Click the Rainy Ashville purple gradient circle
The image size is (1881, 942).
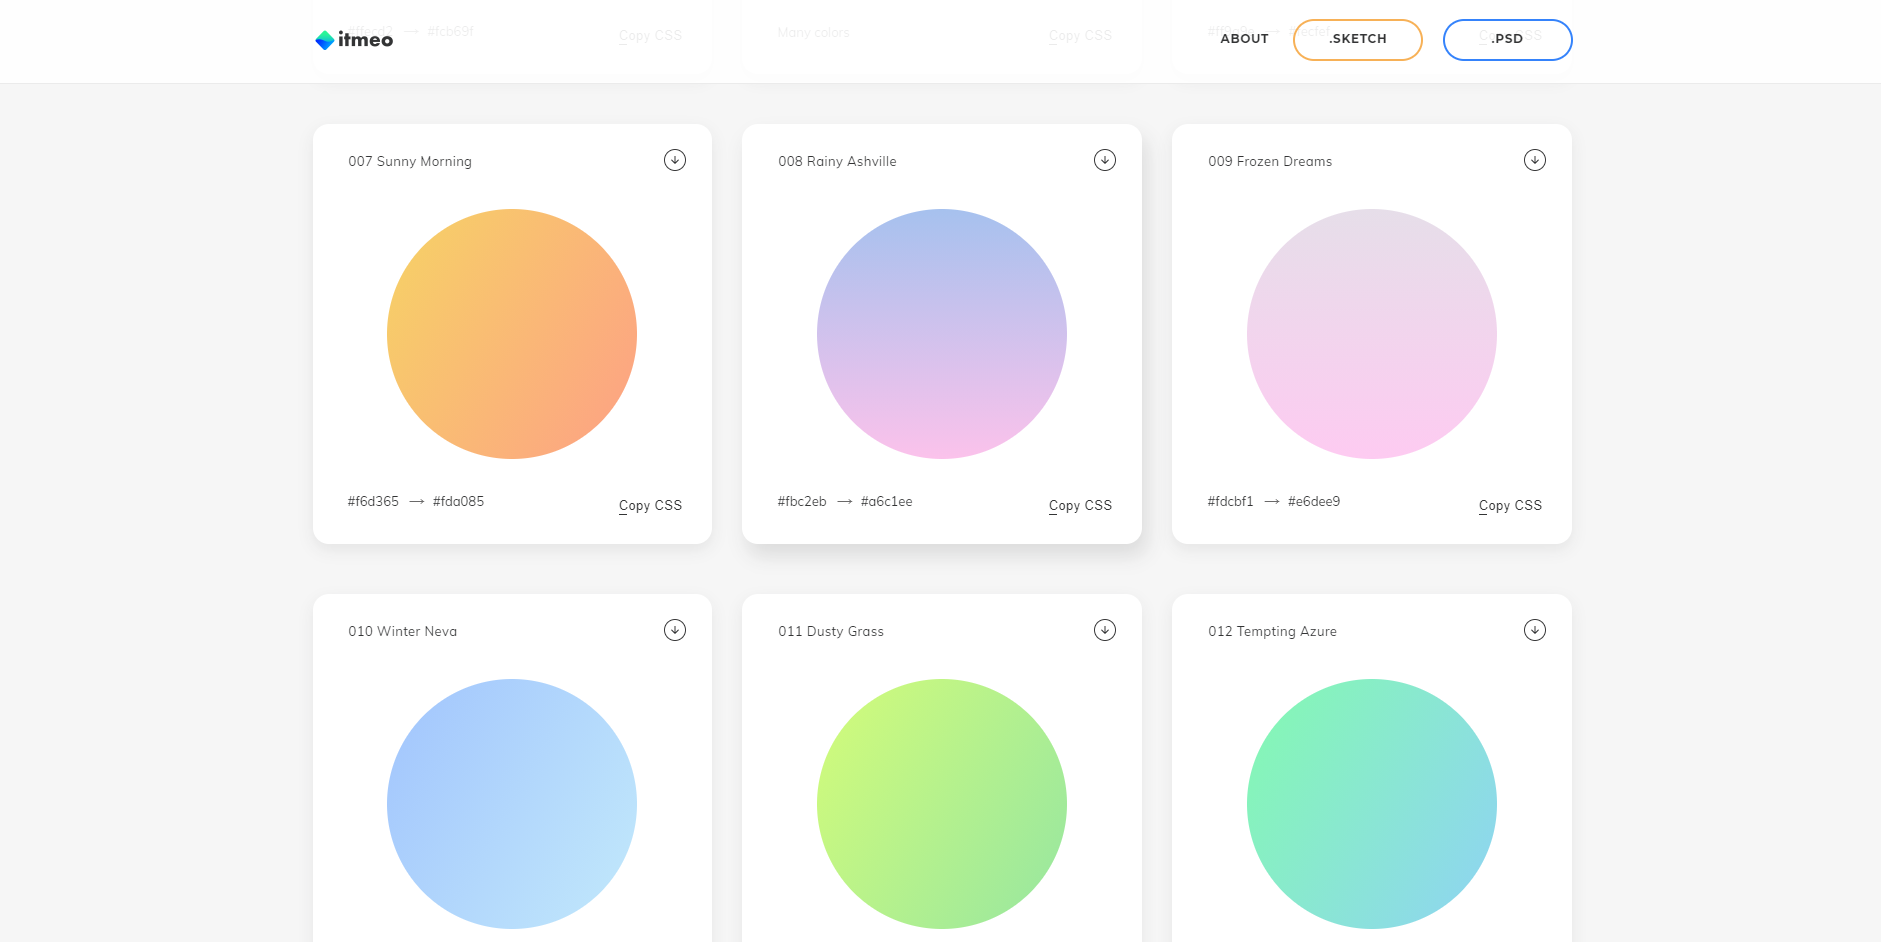[942, 334]
